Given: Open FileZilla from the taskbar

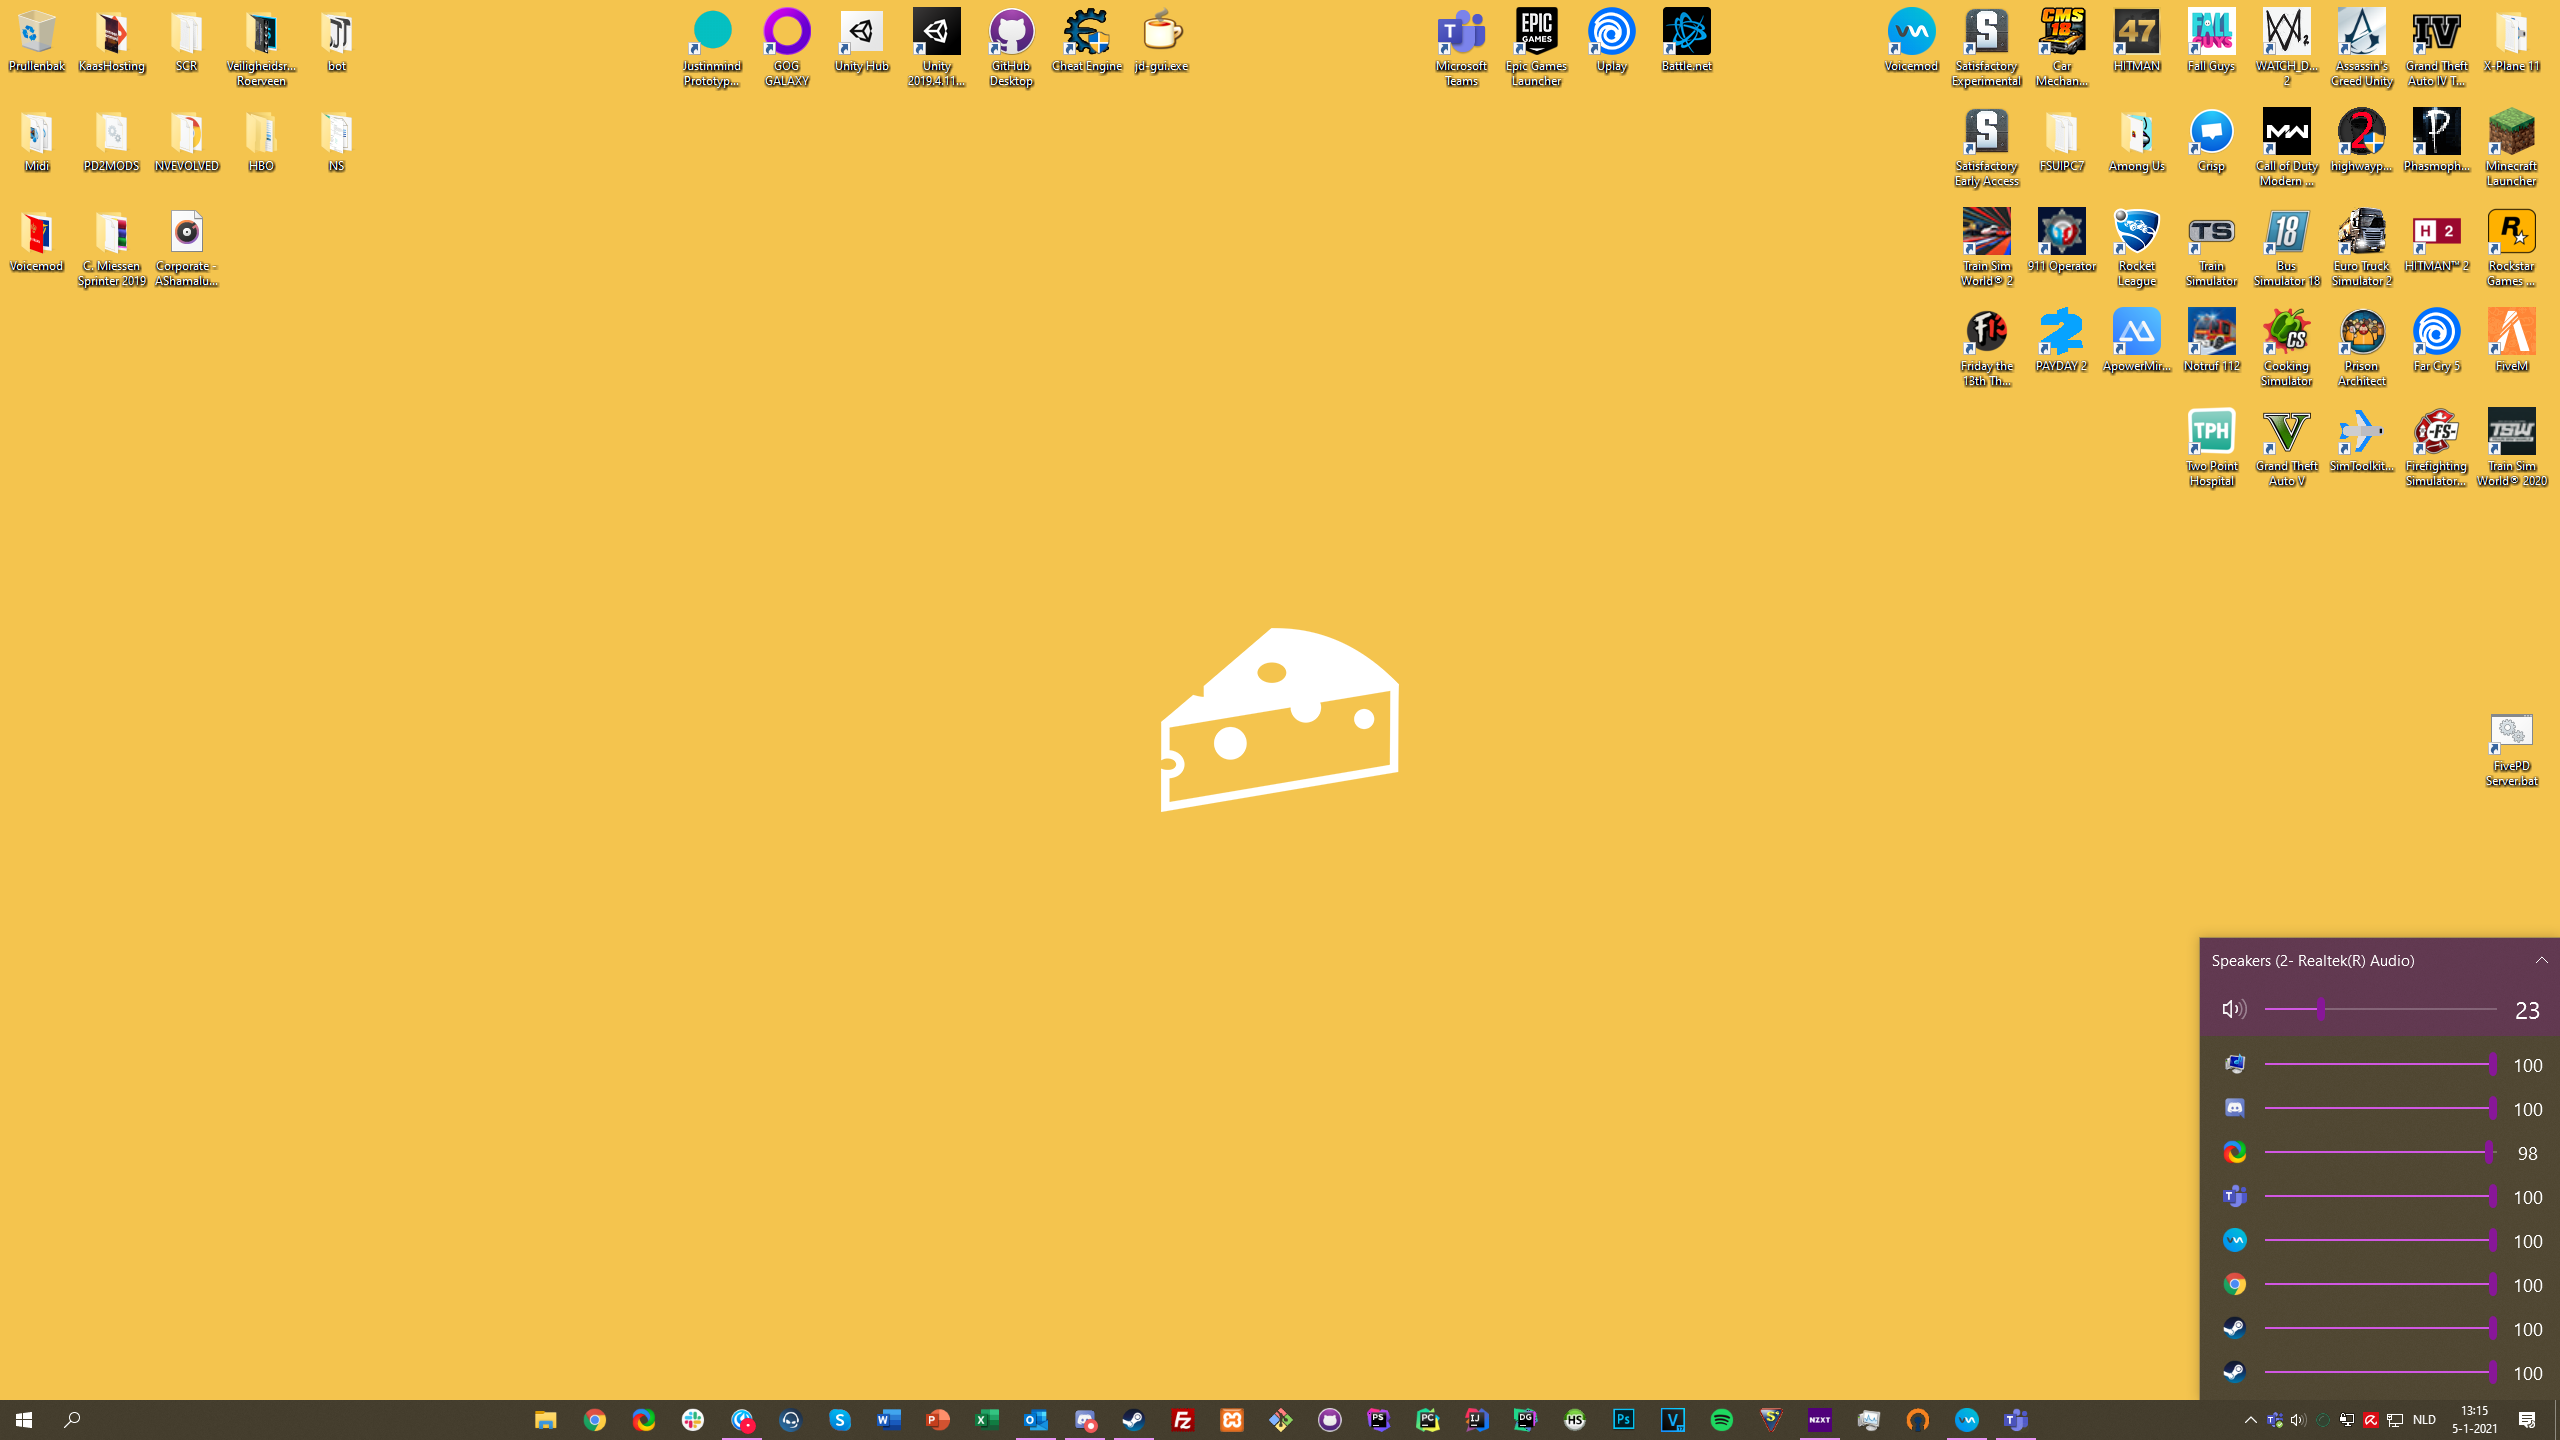Looking at the screenshot, I should click(1183, 1420).
